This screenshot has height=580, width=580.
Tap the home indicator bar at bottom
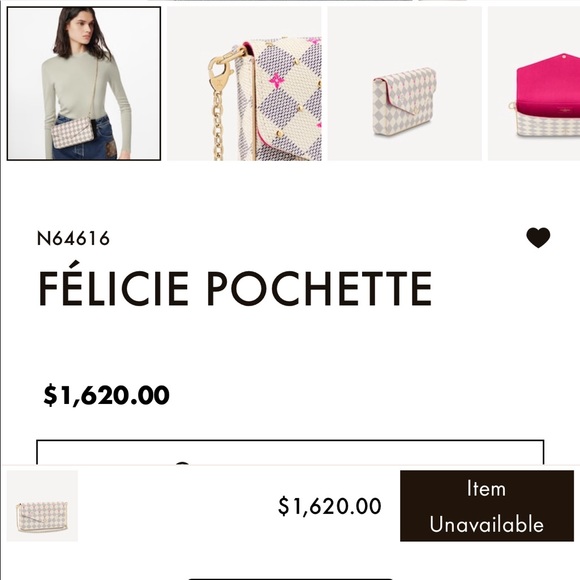pyautogui.click(x=290, y=578)
